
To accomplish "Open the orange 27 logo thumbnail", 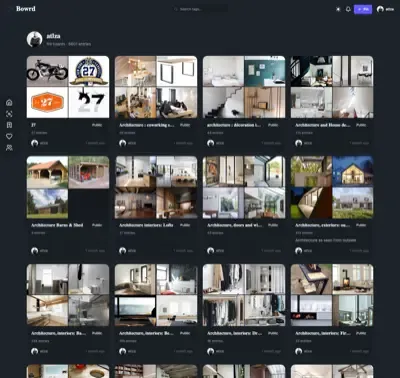I will coord(47,102).
